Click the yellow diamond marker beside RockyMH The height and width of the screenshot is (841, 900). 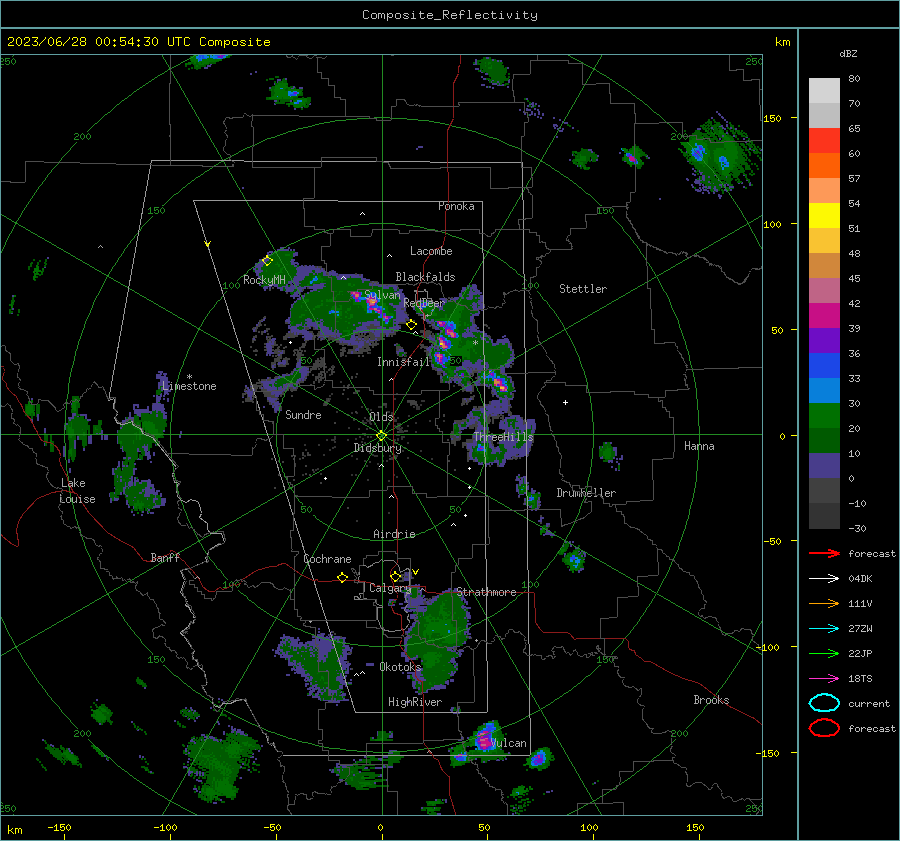coord(267,261)
